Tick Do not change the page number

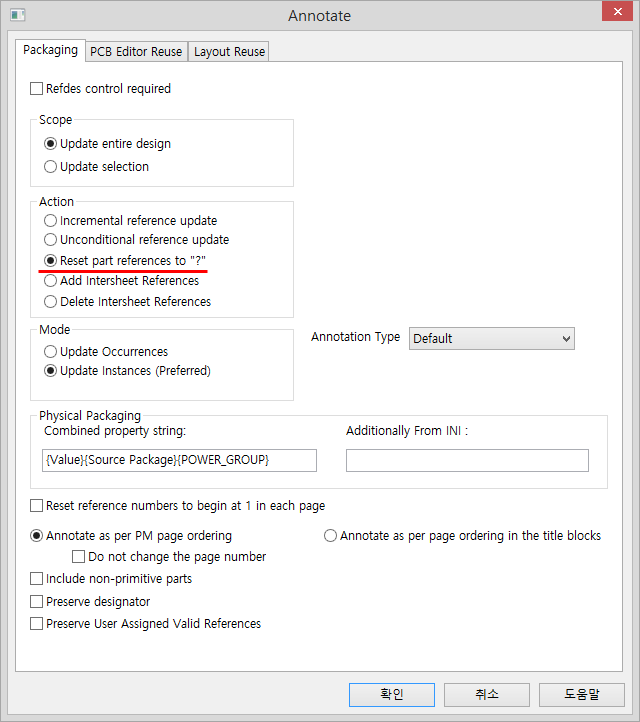click(x=78, y=556)
